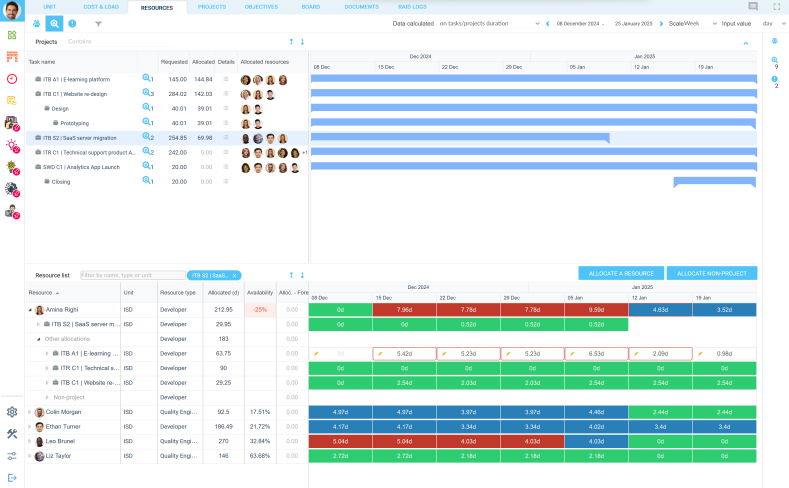This screenshot has height=488, width=789.
Task: Click the logout icon at the sidebar bottom
Action: pyautogui.click(x=12, y=477)
